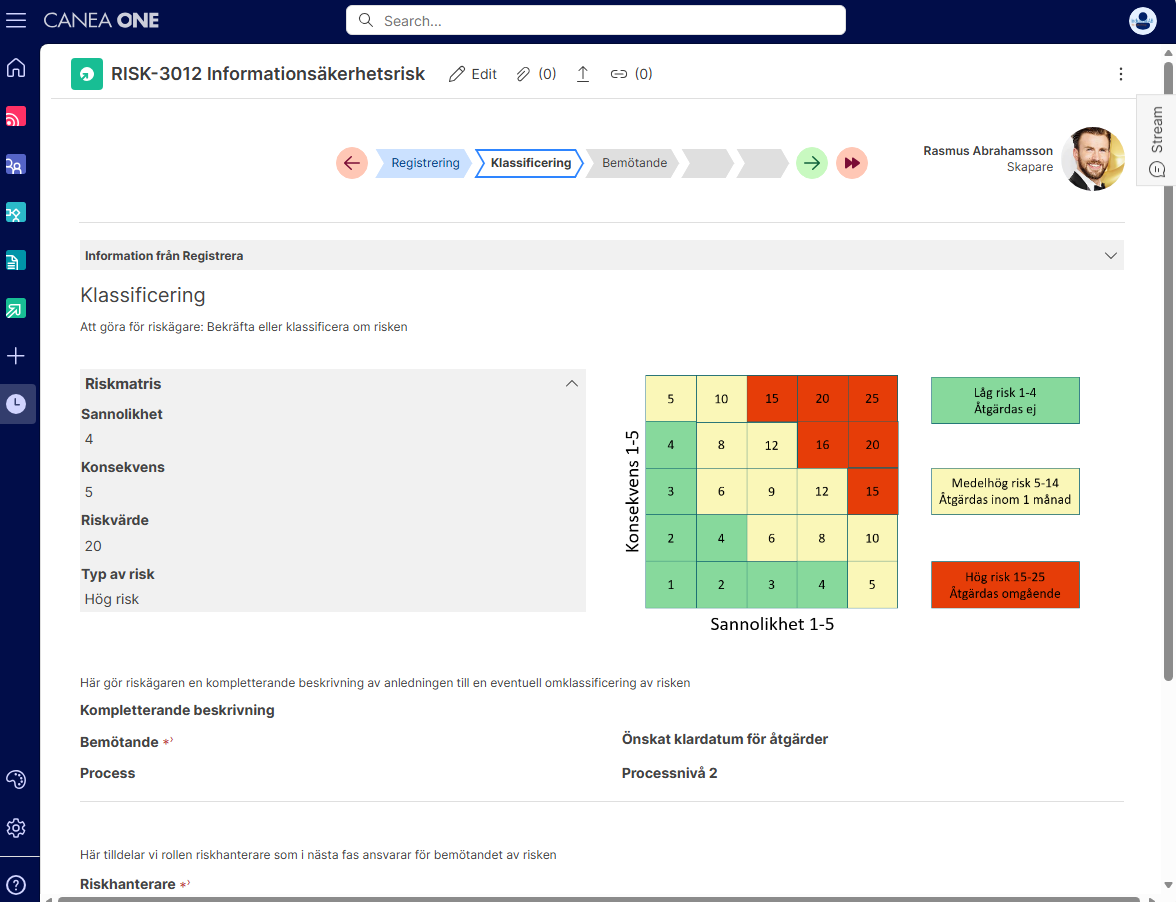1176x902 pixels.
Task: Open the green arrow icon in sidebar
Action: coord(16,308)
